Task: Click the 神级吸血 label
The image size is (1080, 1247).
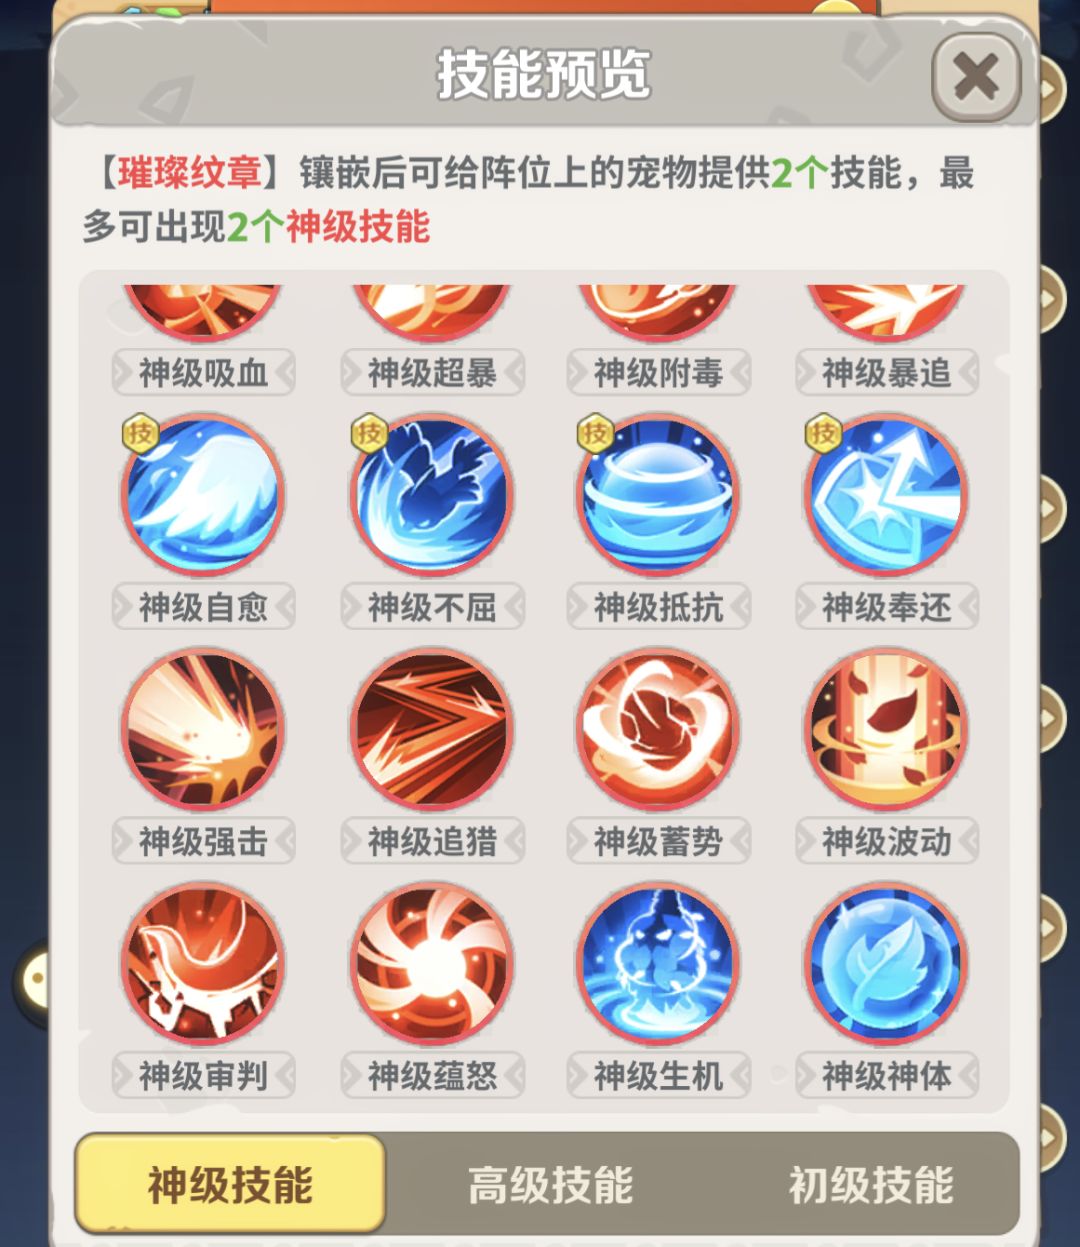Action: (x=203, y=373)
